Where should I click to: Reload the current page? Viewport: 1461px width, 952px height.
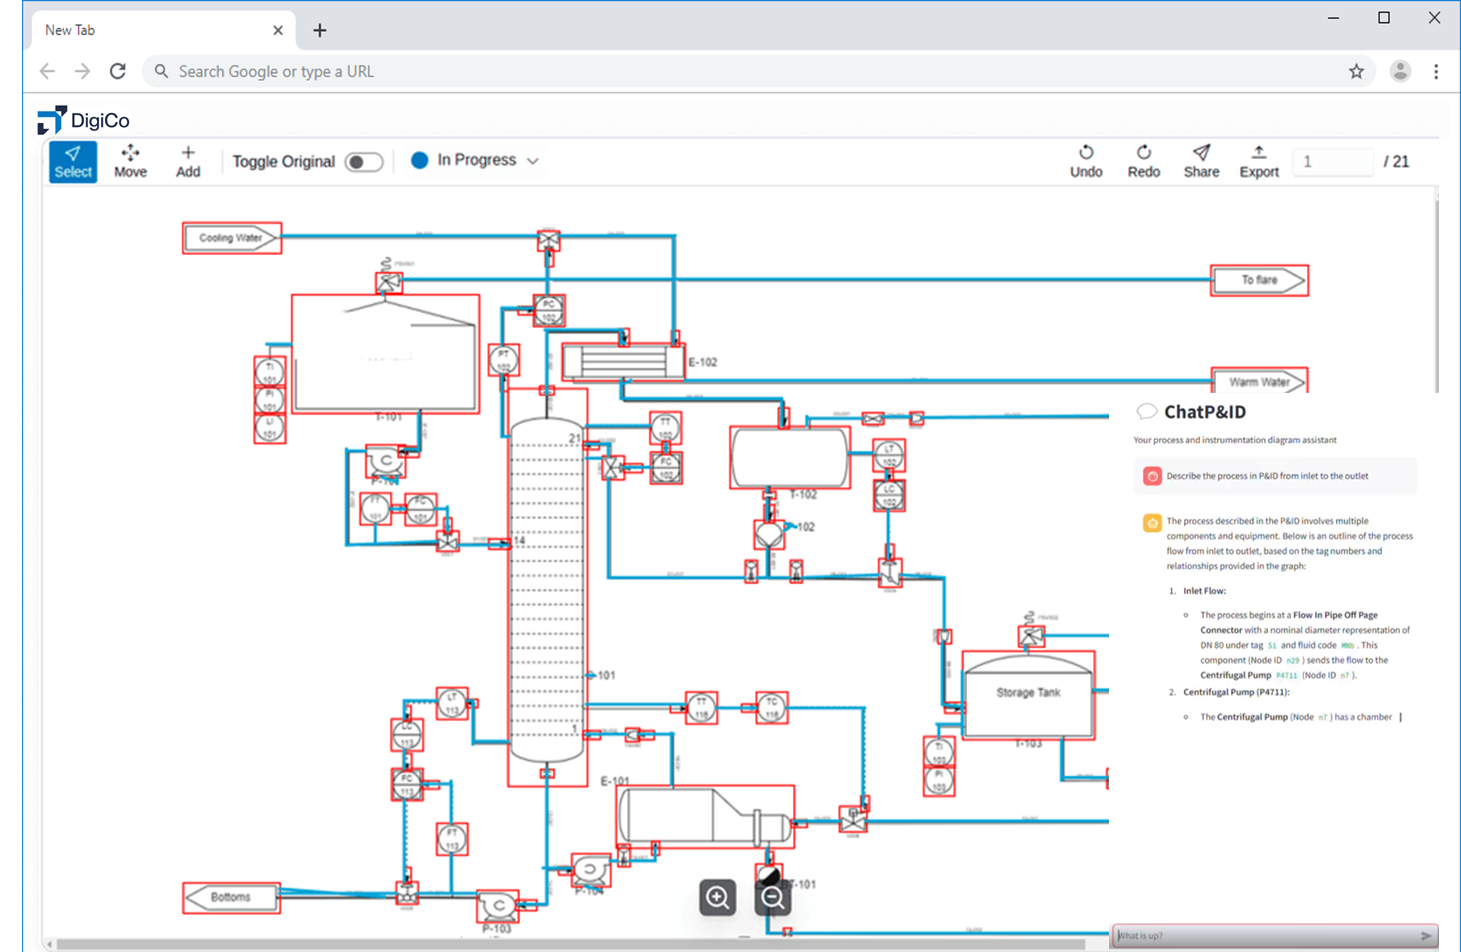click(118, 71)
